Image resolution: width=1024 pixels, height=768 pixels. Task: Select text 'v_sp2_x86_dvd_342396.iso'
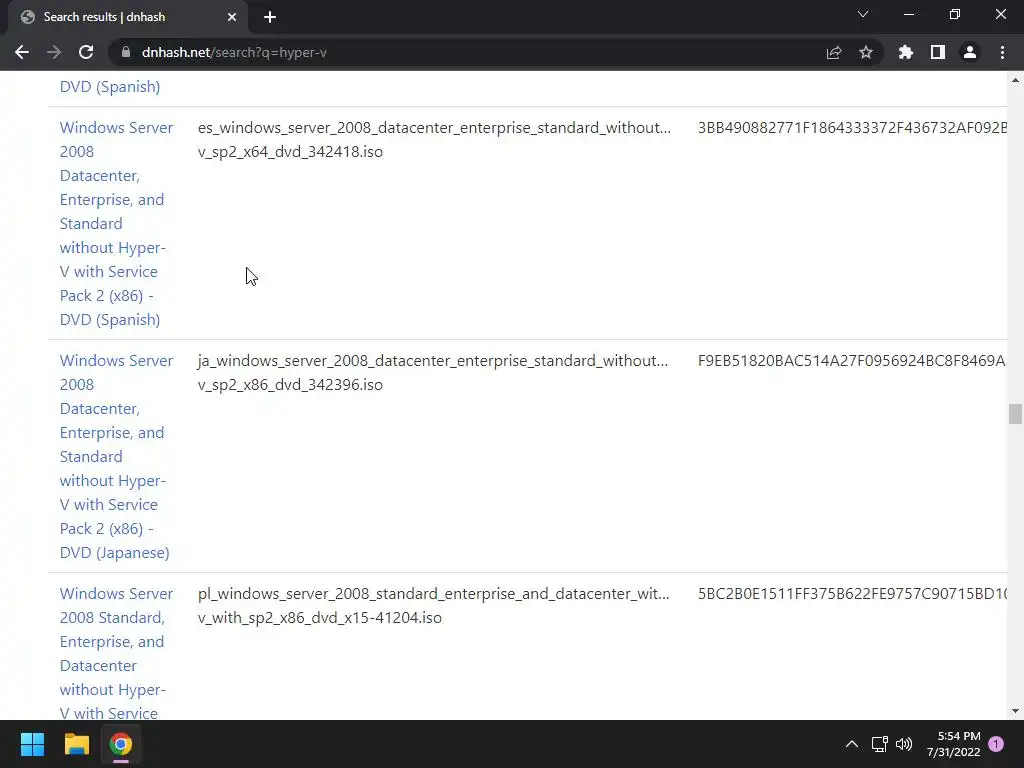point(291,385)
